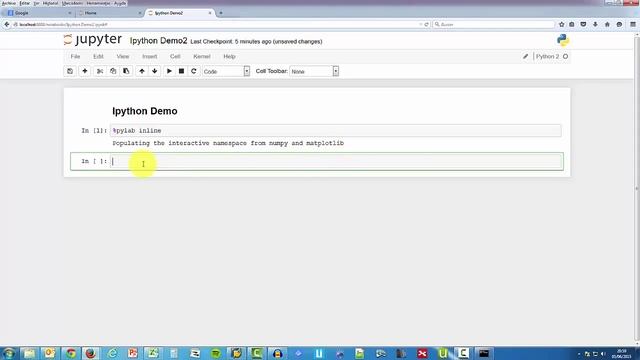The height and width of the screenshot is (360, 640).
Task: Close the Ipython Demo2 browser tab
Action: pyautogui.click(x=210, y=13)
